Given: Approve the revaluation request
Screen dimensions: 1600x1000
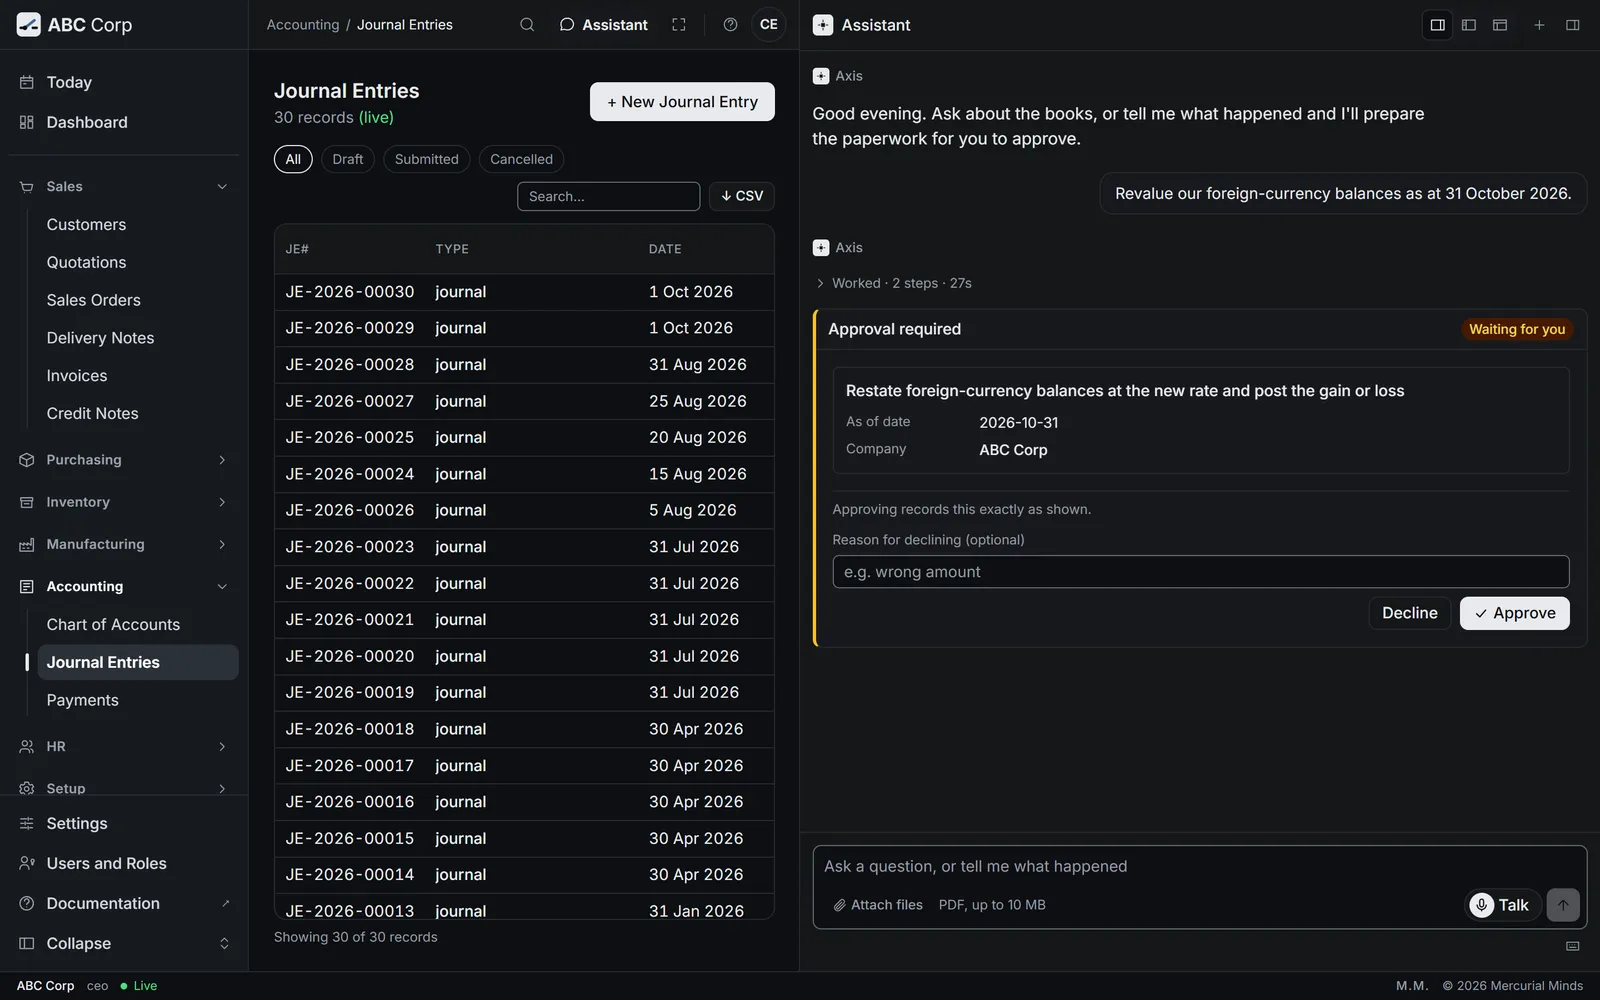Looking at the screenshot, I should [x=1514, y=614].
